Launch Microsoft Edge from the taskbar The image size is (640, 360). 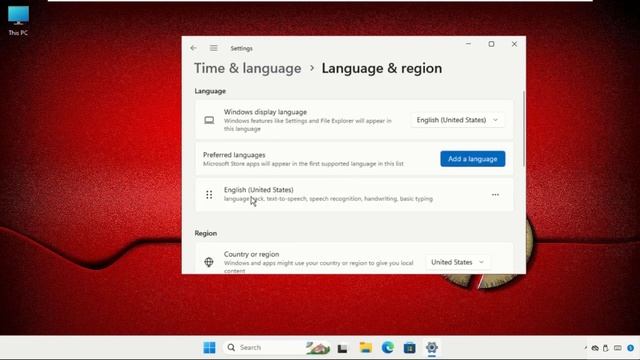pyautogui.click(x=388, y=347)
